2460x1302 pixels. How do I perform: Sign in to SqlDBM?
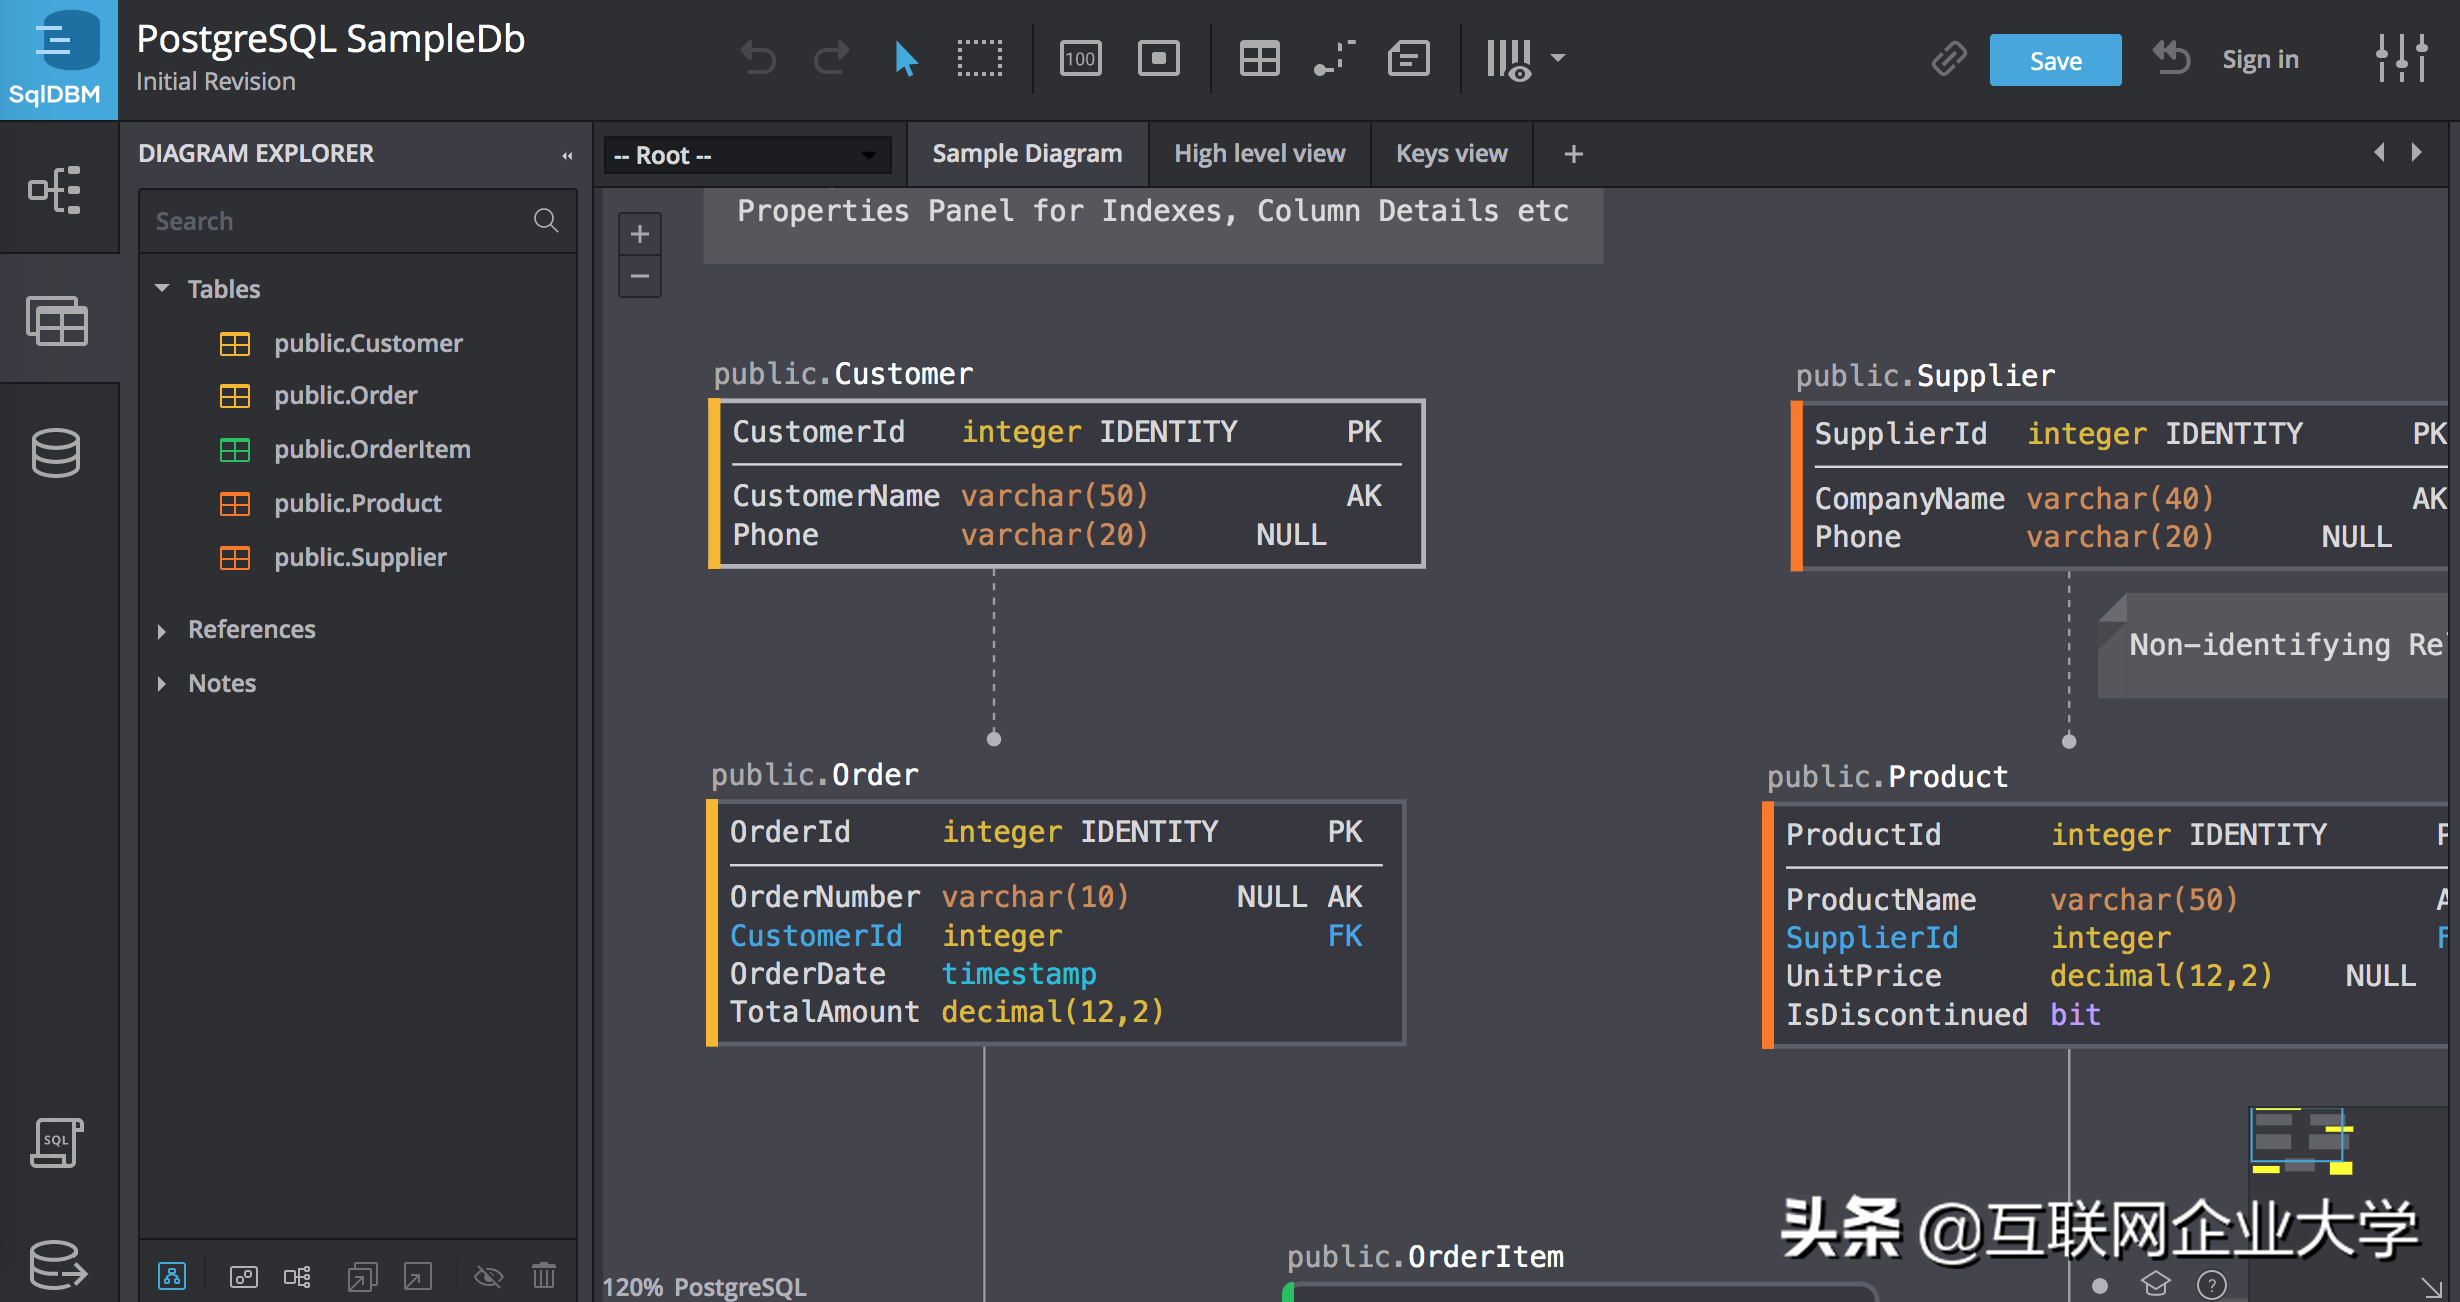tap(2260, 60)
